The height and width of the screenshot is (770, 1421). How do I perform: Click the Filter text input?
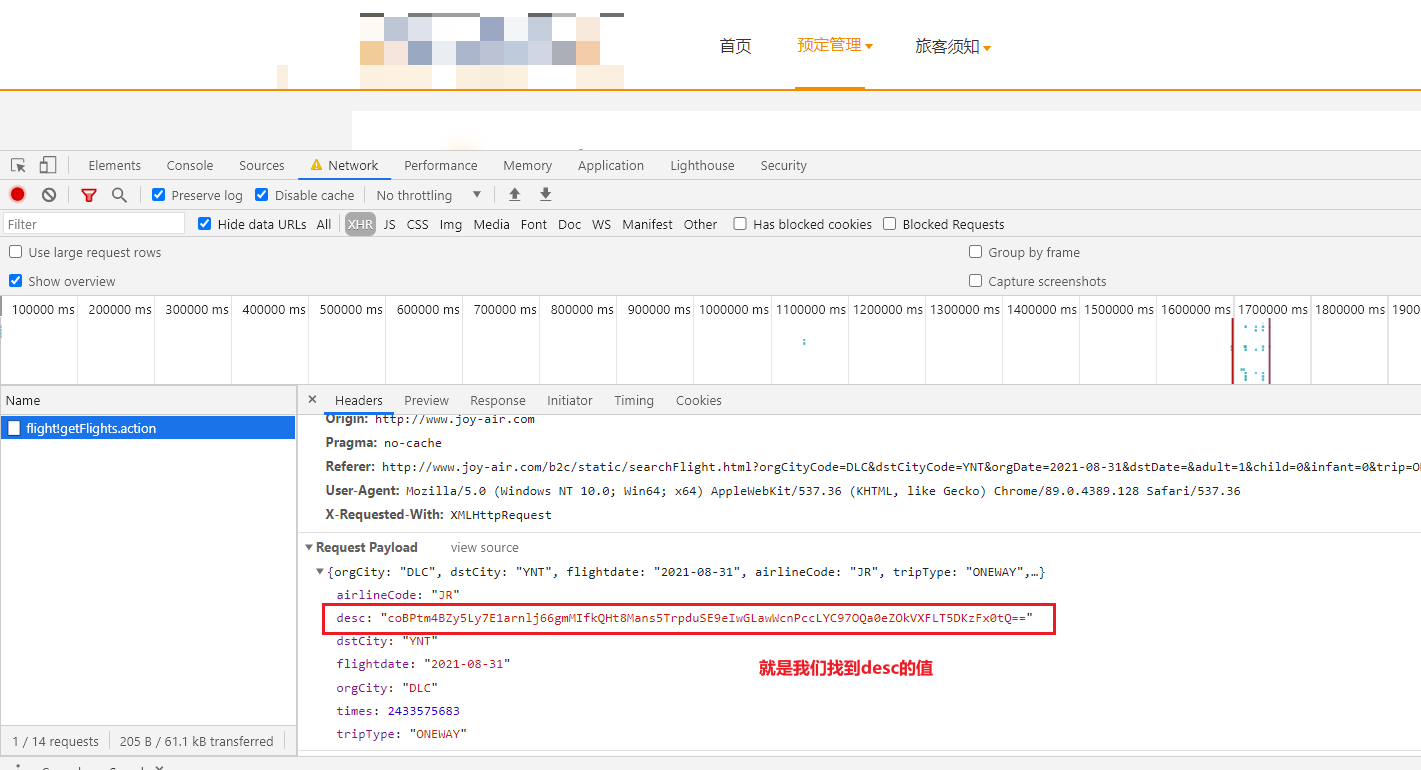click(94, 224)
